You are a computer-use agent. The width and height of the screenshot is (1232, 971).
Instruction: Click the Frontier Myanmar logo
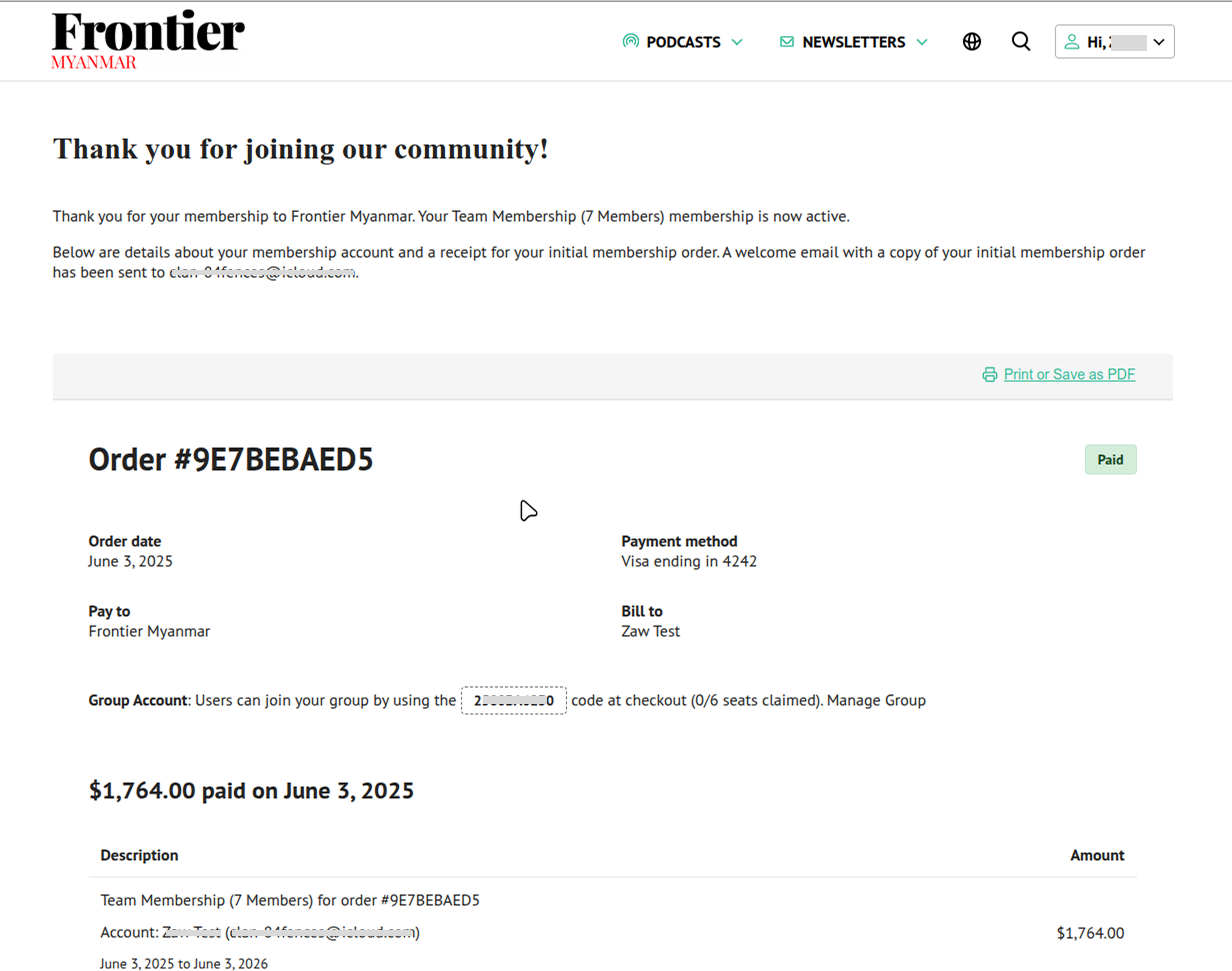coord(148,40)
